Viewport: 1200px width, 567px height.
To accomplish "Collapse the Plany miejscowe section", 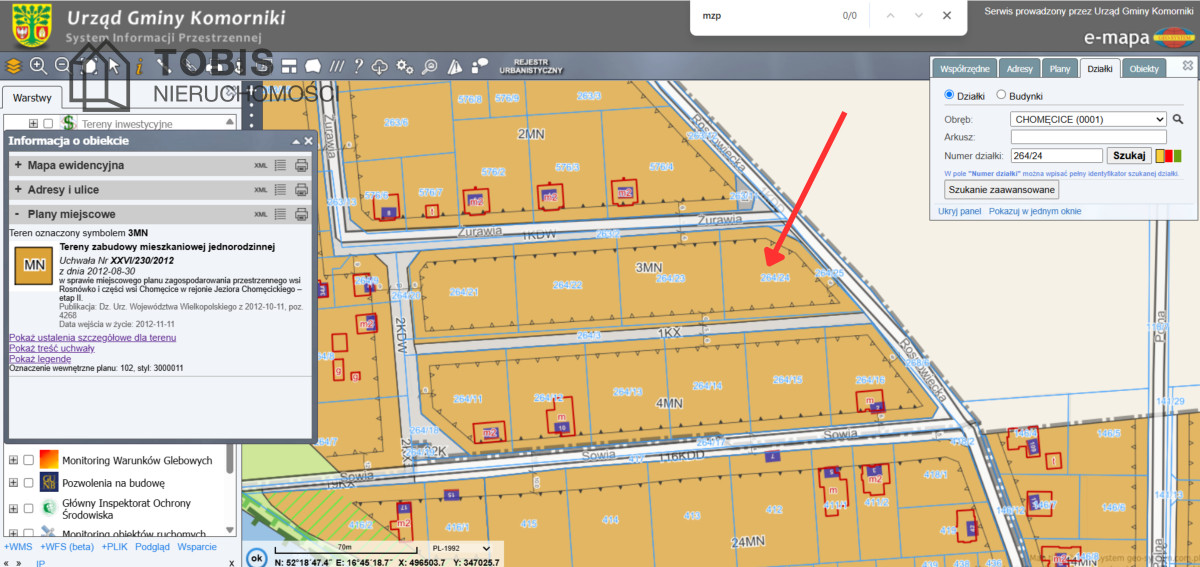I will point(18,214).
